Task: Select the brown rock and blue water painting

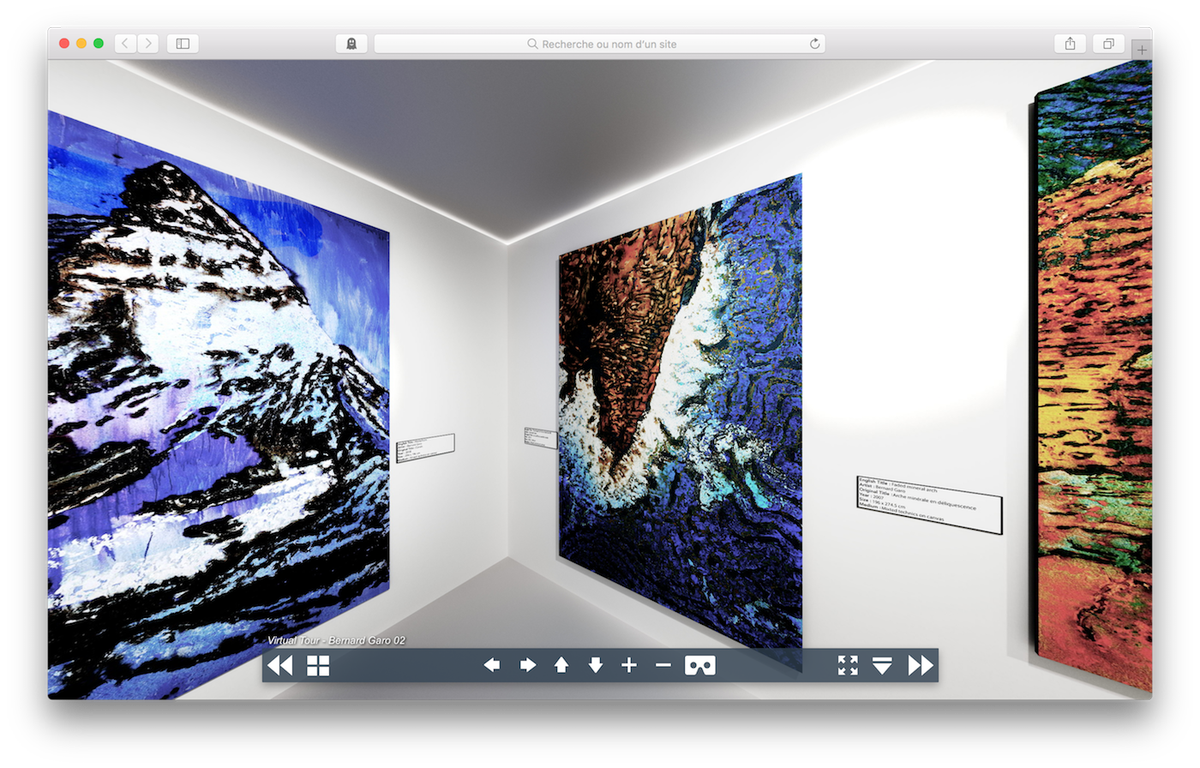Action: point(680,420)
